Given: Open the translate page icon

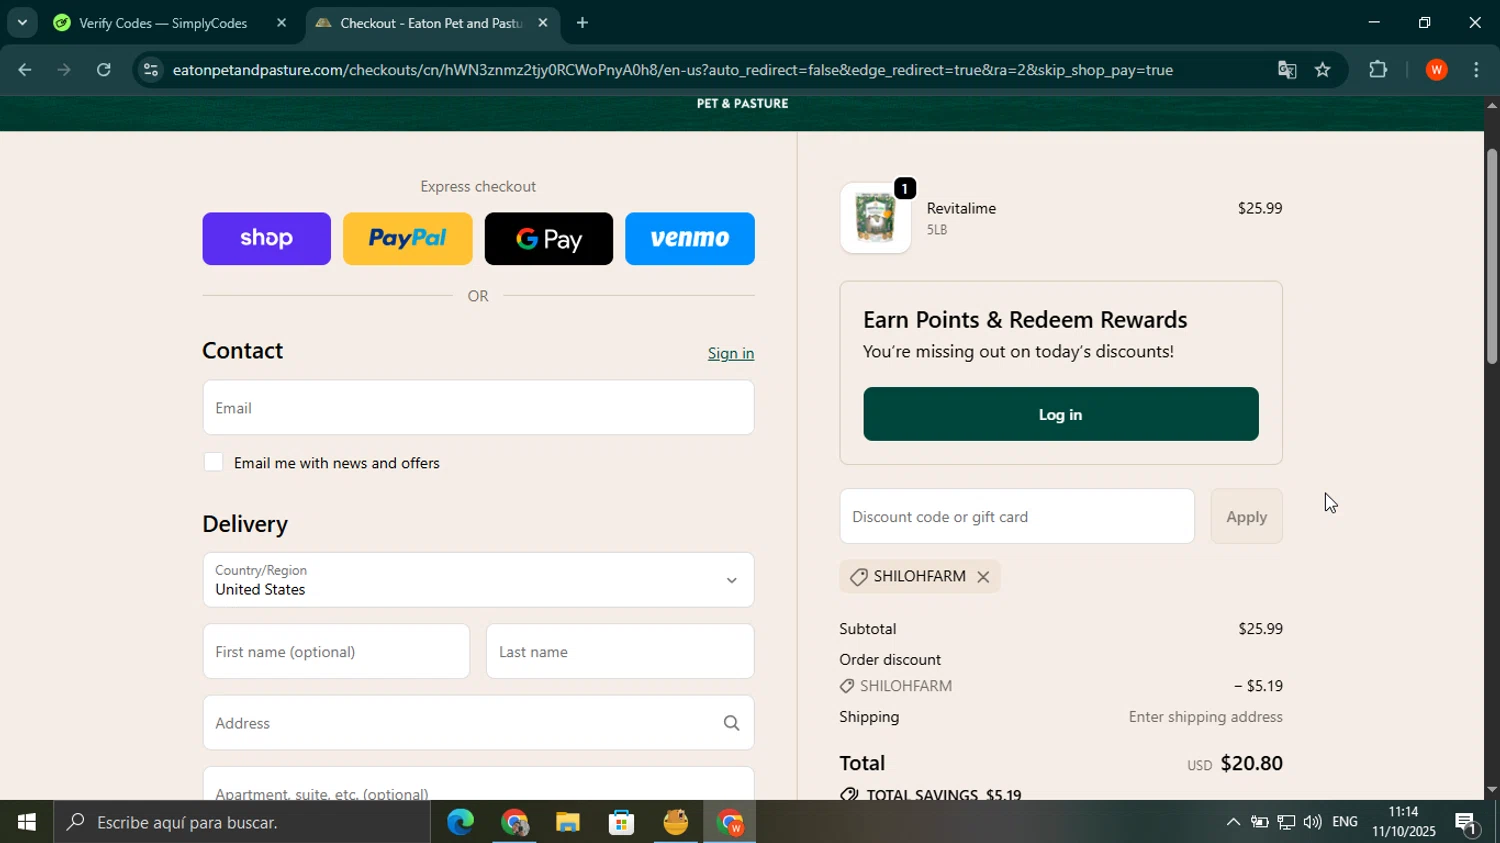Looking at the screenshot, I should [1287, 70].
